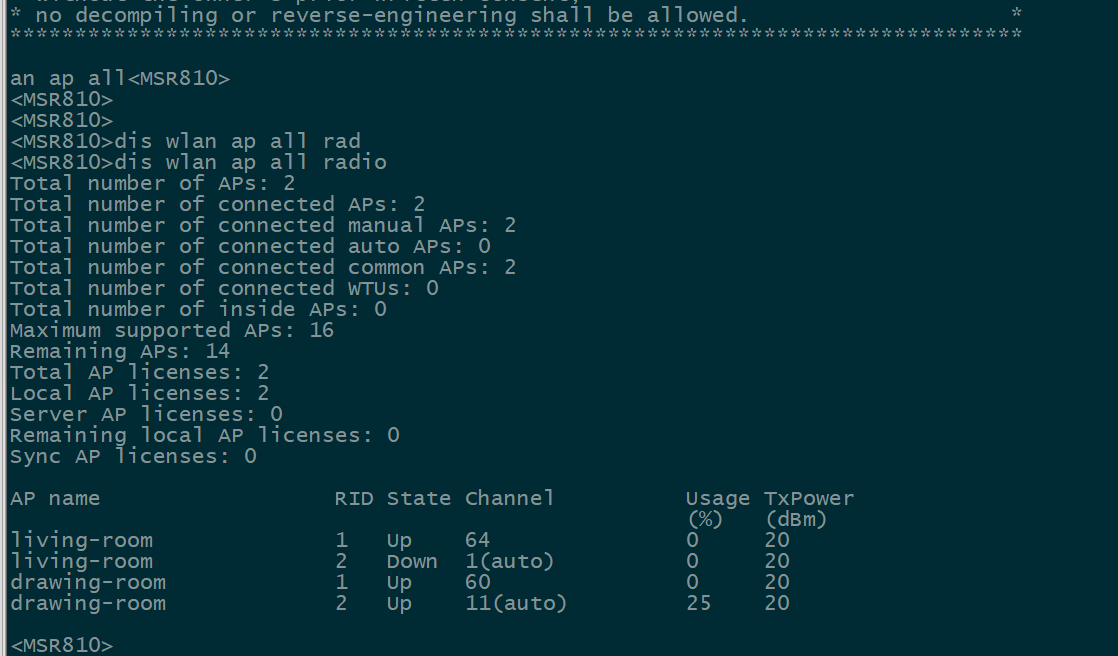The height and width of the screenshot is (656, 1118).
Task: Click the "State" column header
Action: click(x=419, y=498)
